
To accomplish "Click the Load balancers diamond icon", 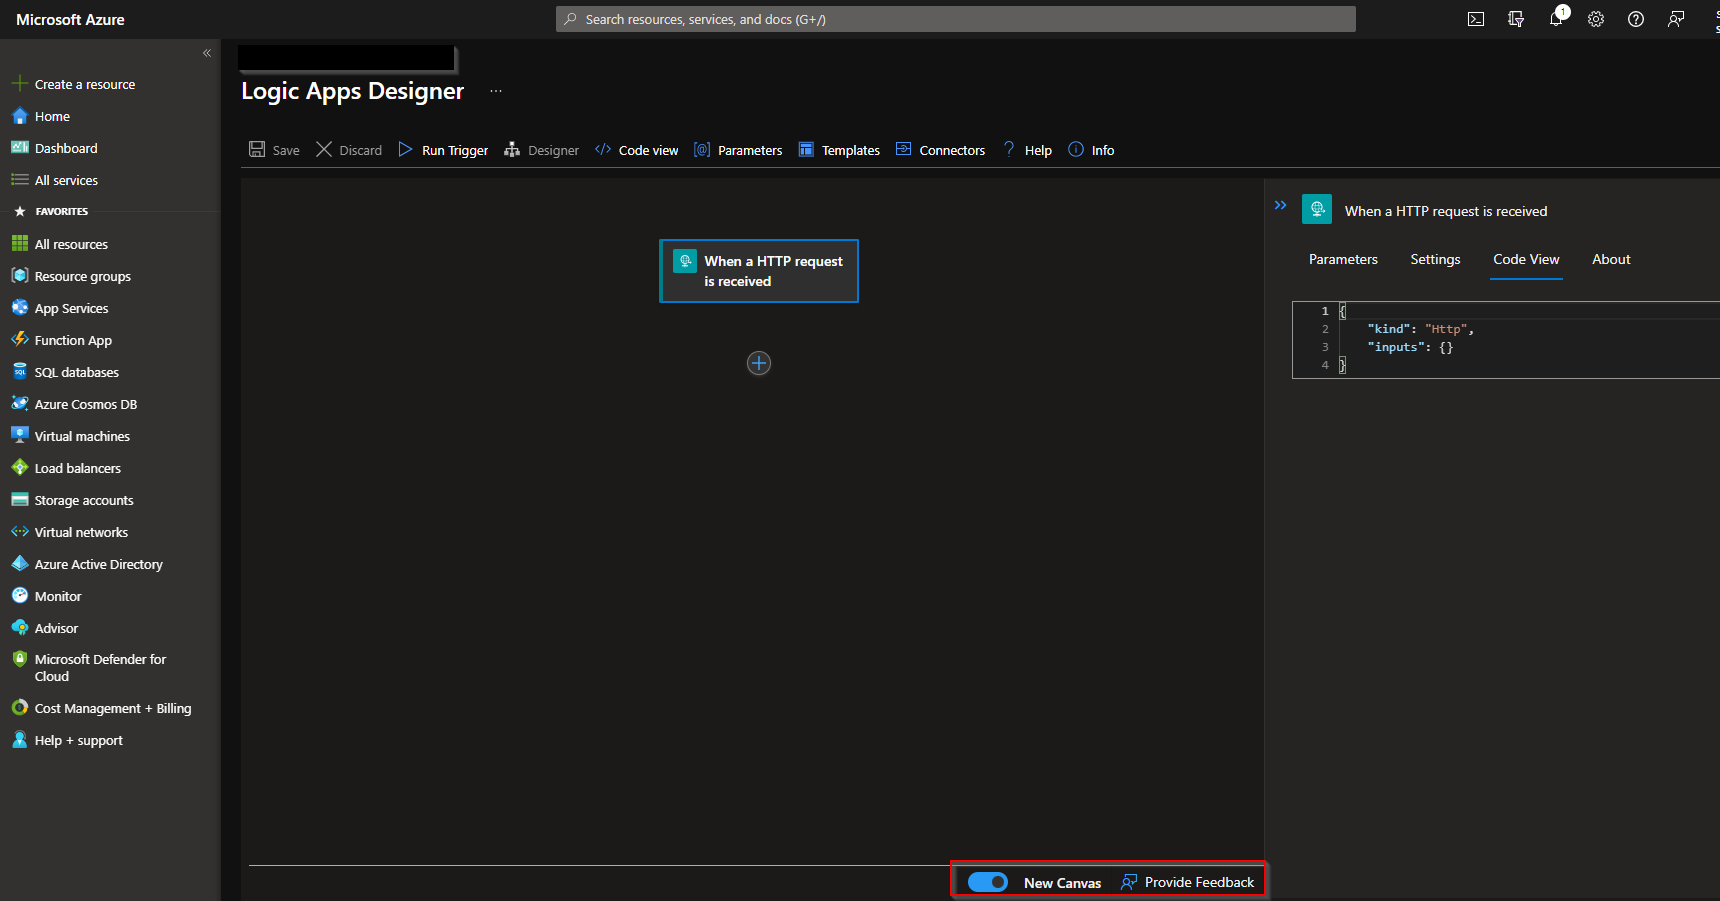I will [19, 468].
